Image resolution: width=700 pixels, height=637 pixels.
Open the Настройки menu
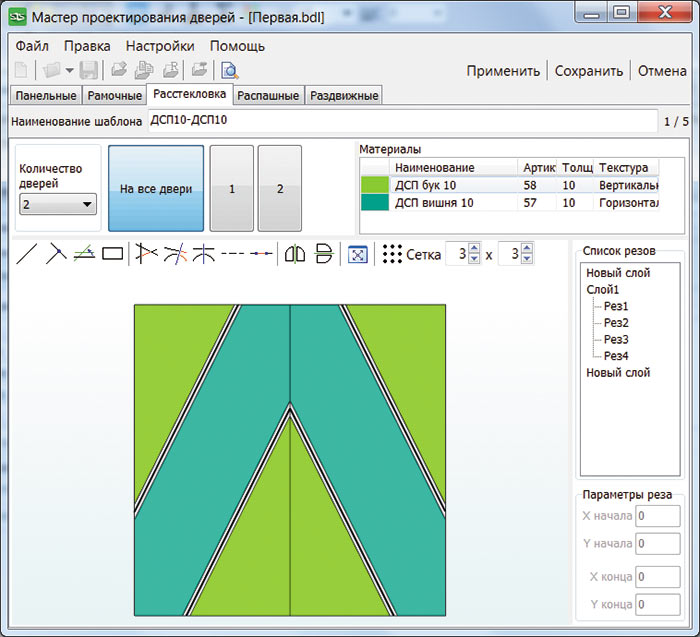coord(160,46)
